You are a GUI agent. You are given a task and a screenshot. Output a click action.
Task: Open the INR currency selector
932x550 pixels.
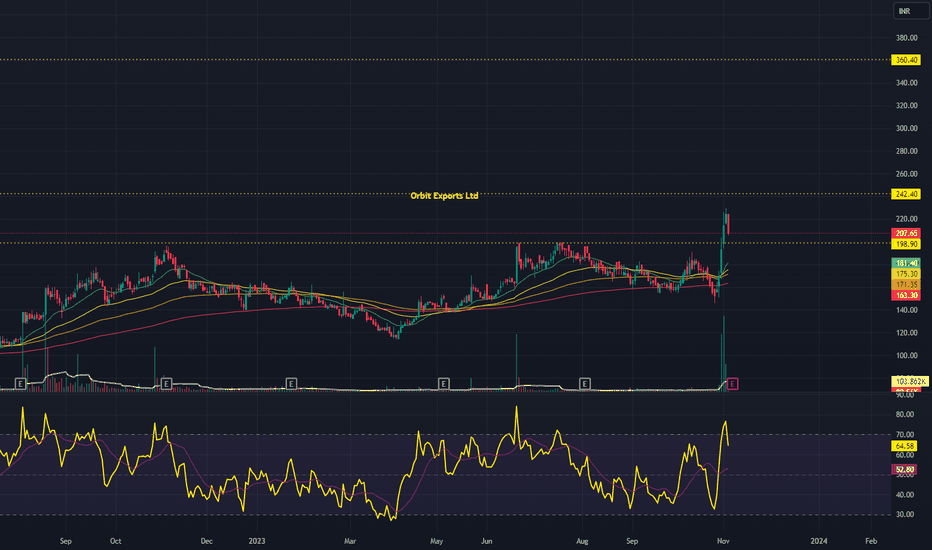910,11
